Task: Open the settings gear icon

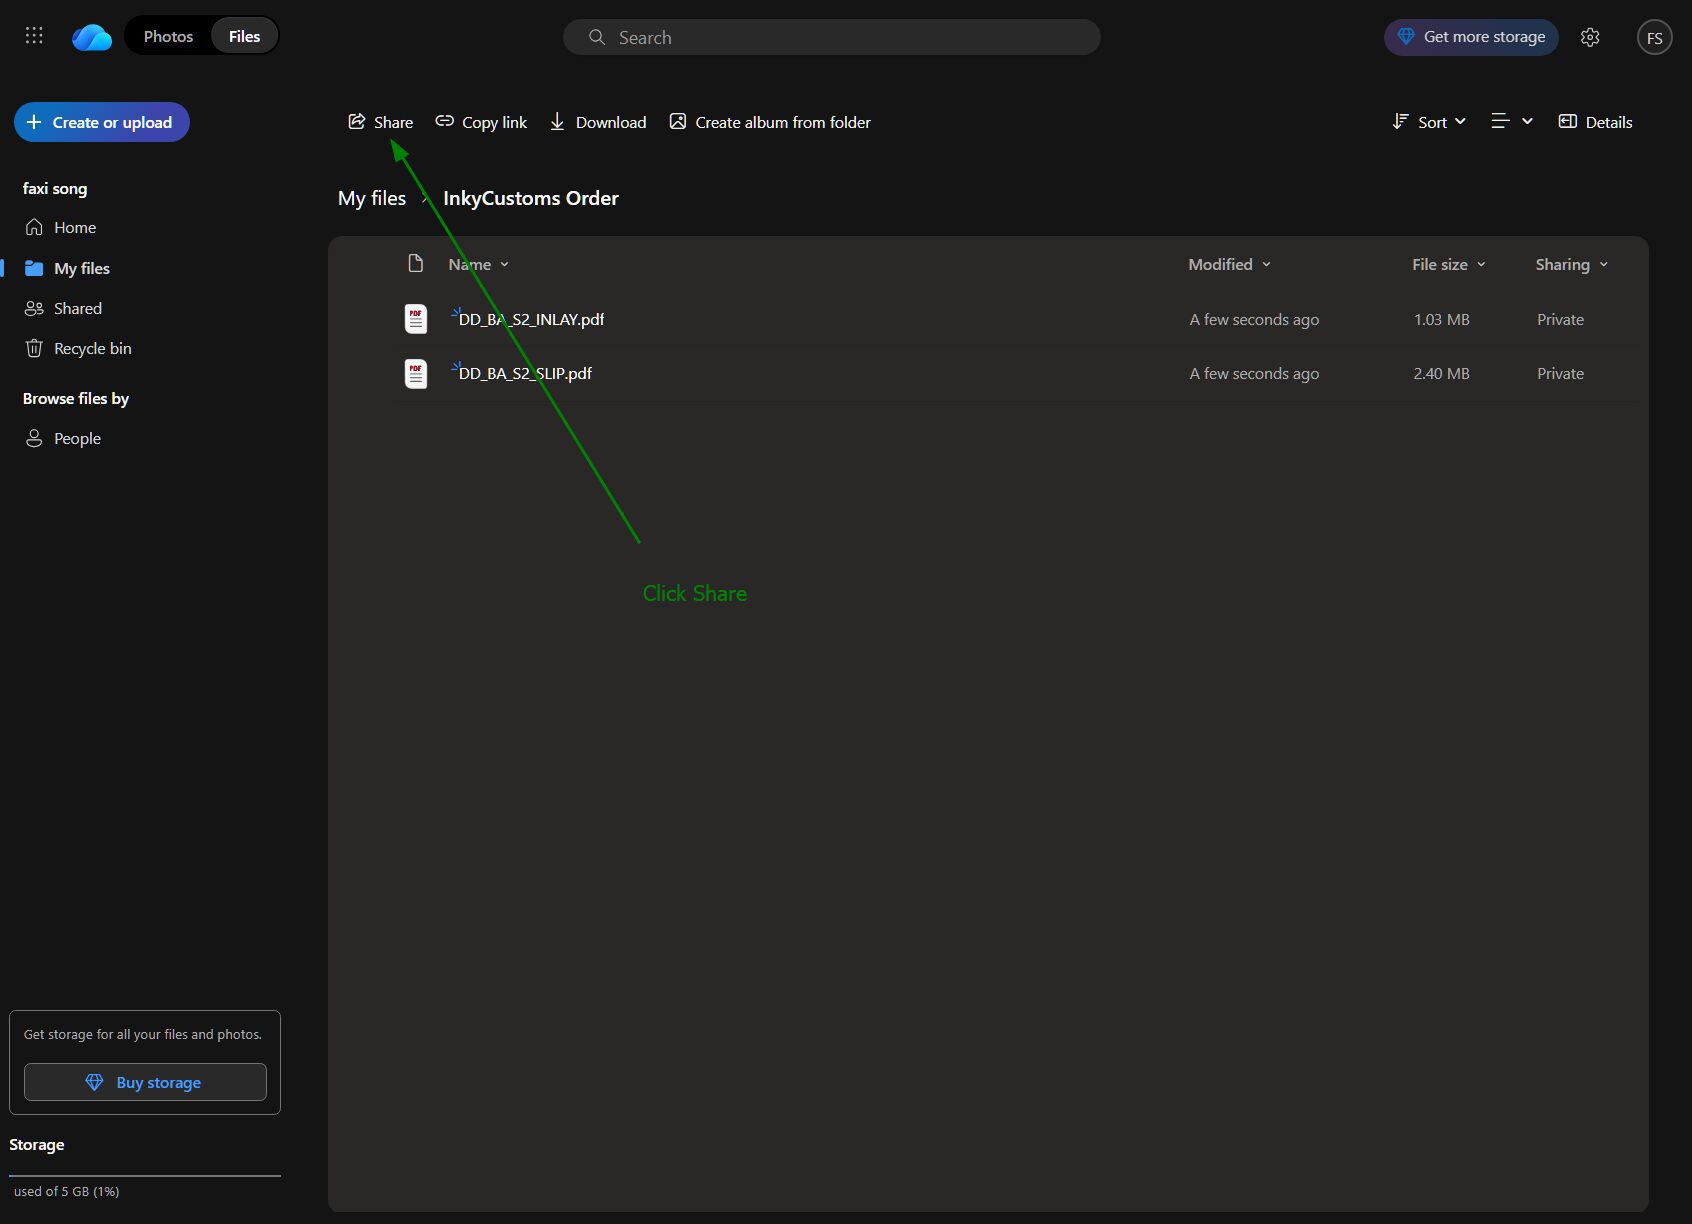Action: tap(1590, 37)
